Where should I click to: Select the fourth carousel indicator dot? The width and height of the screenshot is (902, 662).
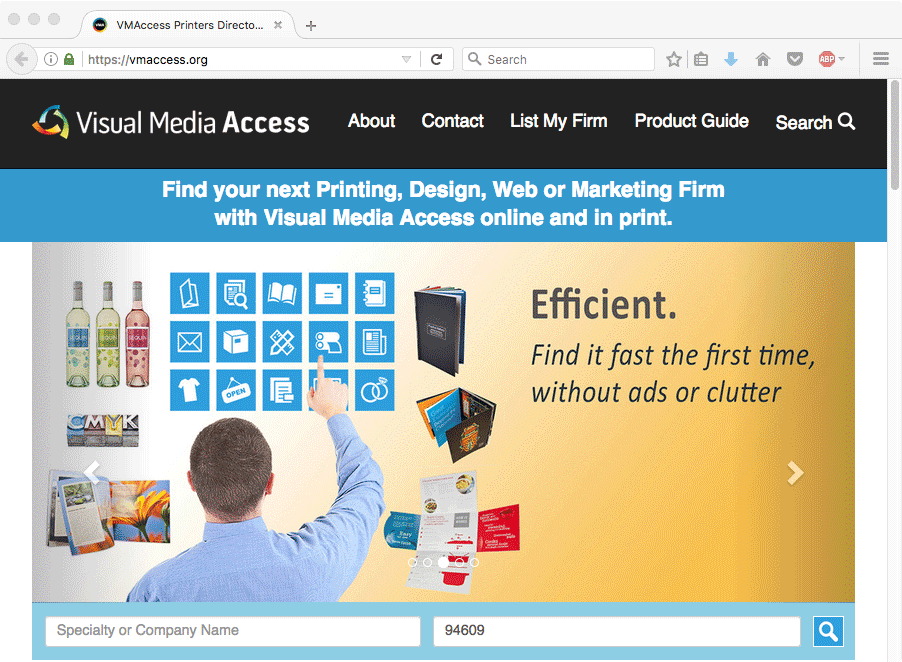coord(459,562)
